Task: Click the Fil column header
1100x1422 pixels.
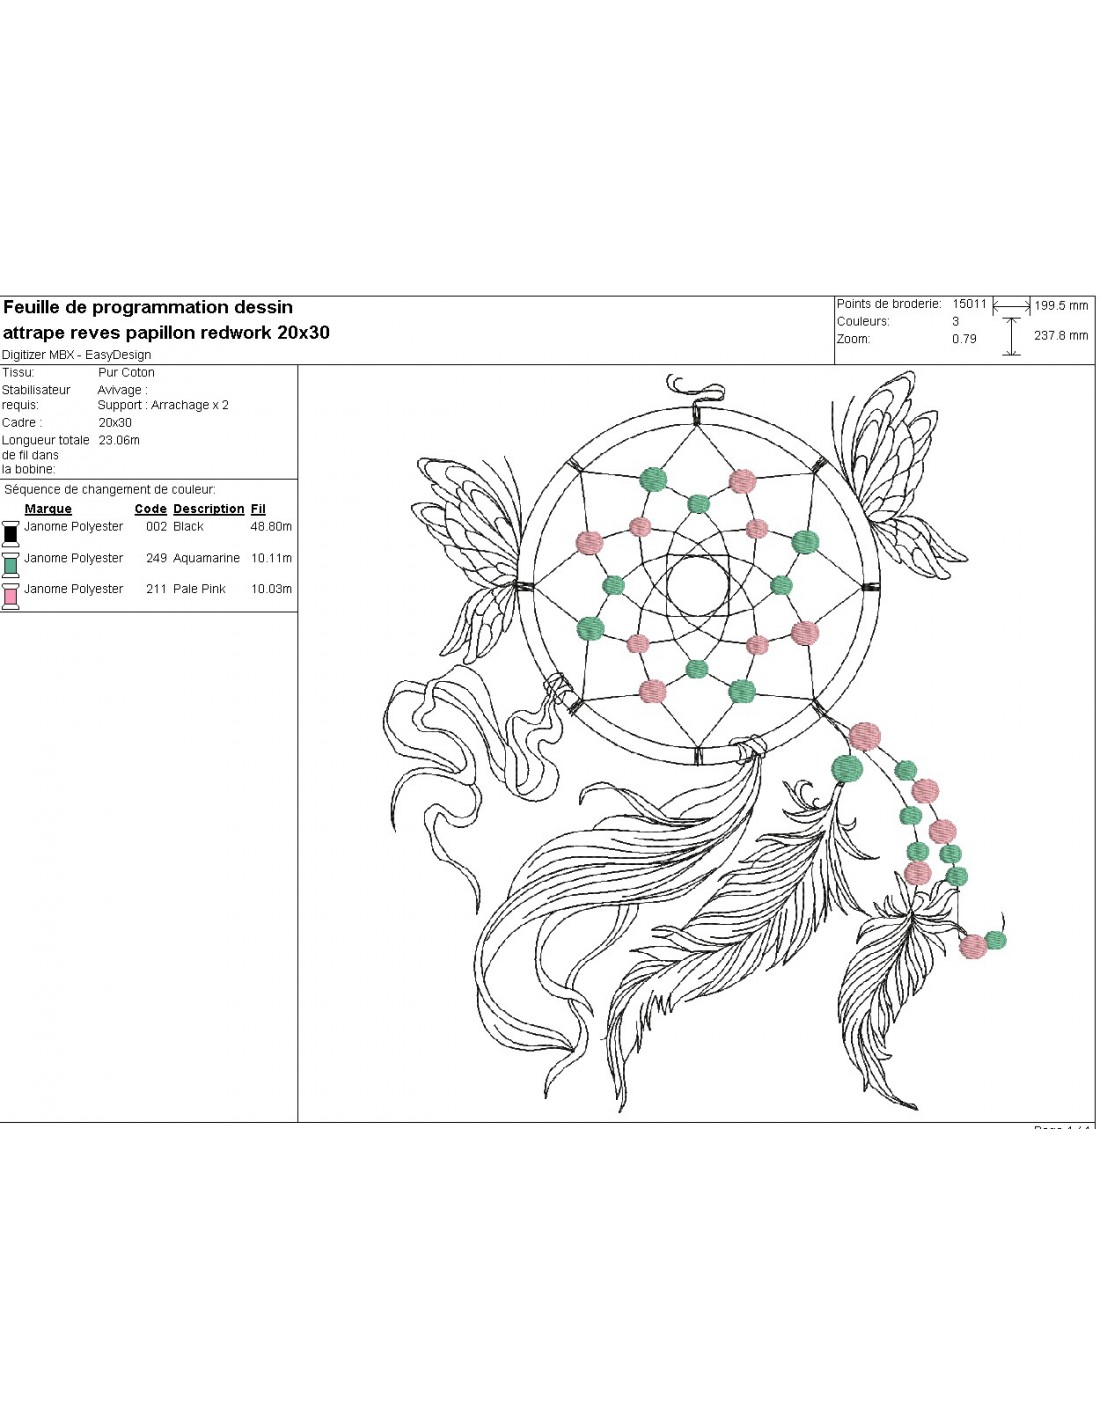Action: point(258,509)
